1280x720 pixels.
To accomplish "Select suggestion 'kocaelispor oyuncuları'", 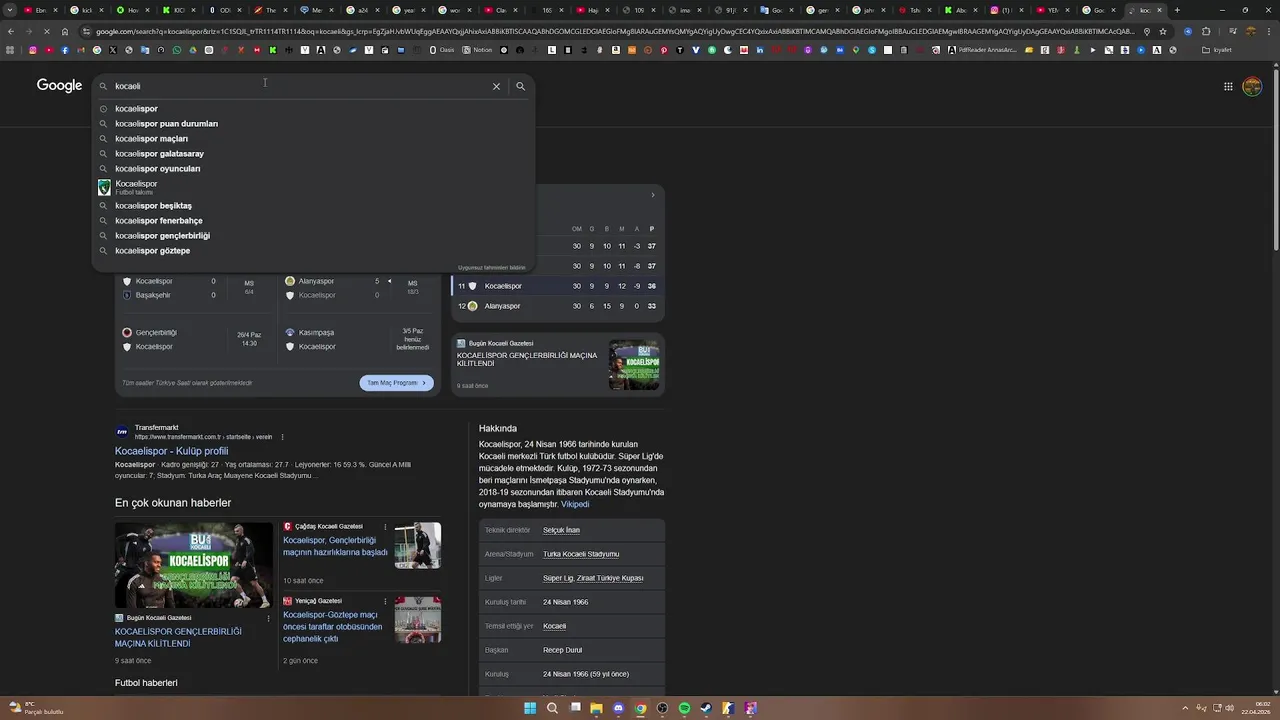I will pyautogui.click(x=313, y=169).
